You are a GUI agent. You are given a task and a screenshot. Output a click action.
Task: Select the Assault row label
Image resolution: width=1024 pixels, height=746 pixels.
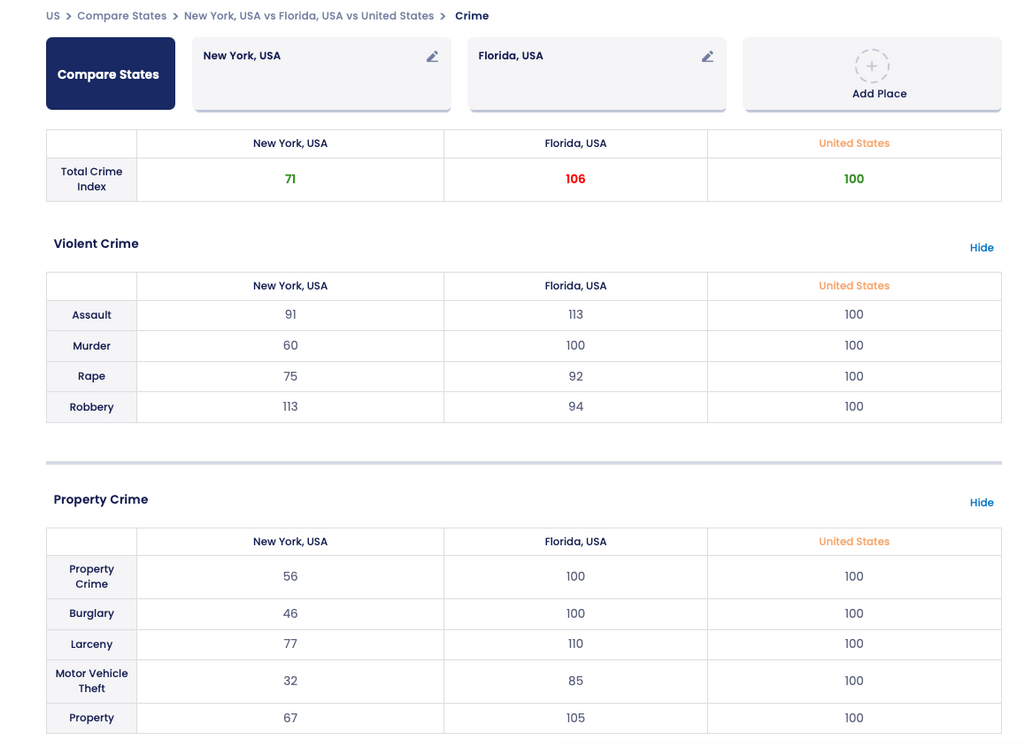pyautogui.click(x=92, y=315)
